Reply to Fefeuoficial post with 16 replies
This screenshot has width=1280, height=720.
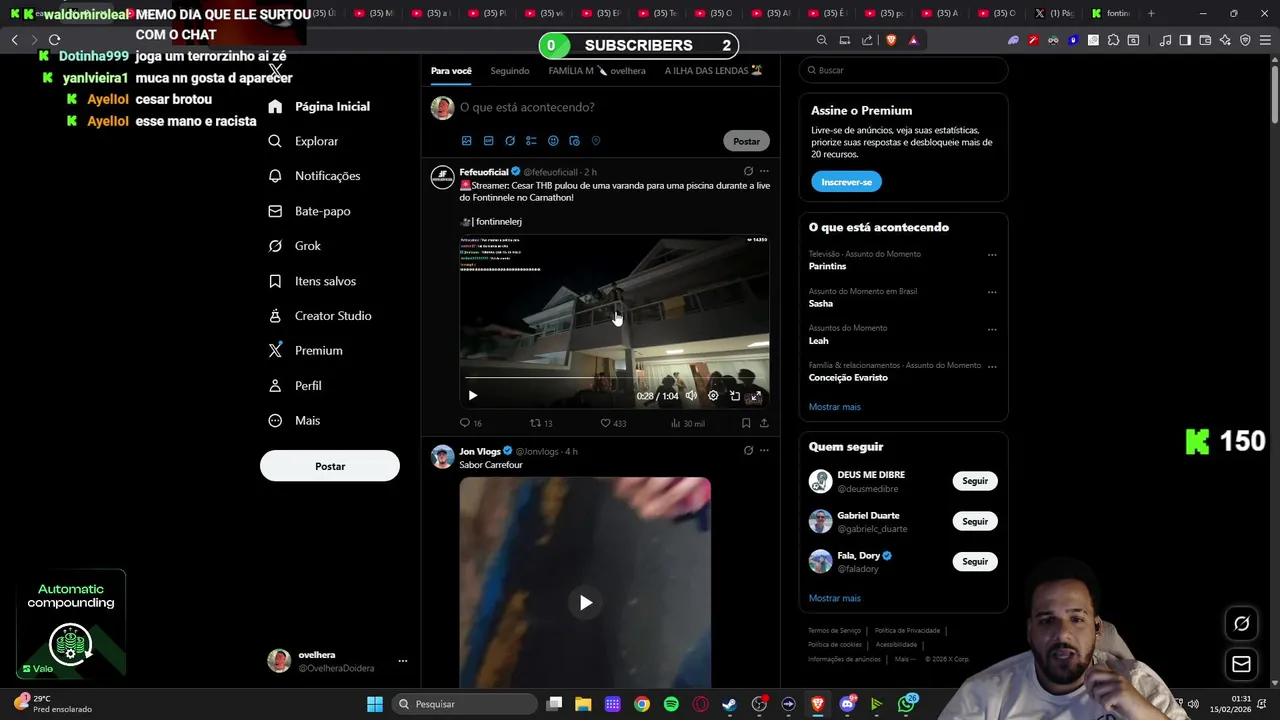[470, 423]
